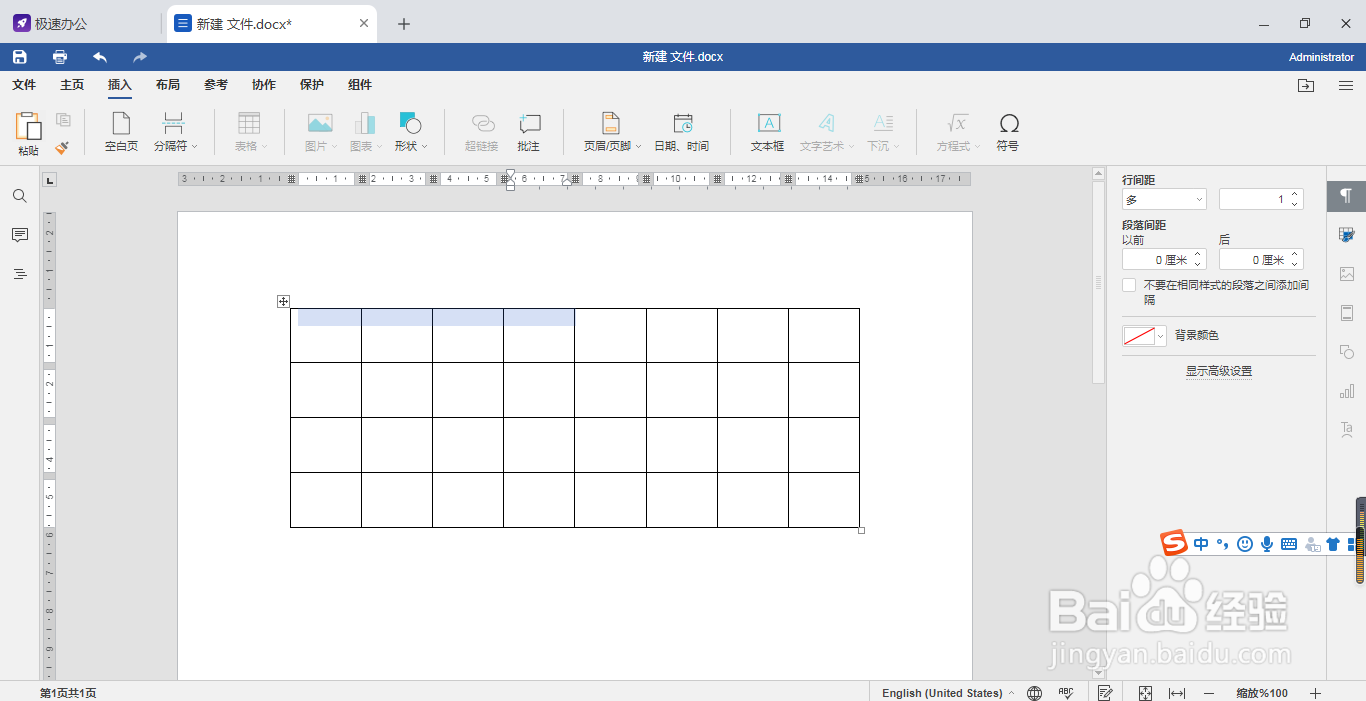Image resolution: width=1366 pixels, height=701 pixels.
Task: Switch to the 参考 (References) tab
Action: [216, 85]
